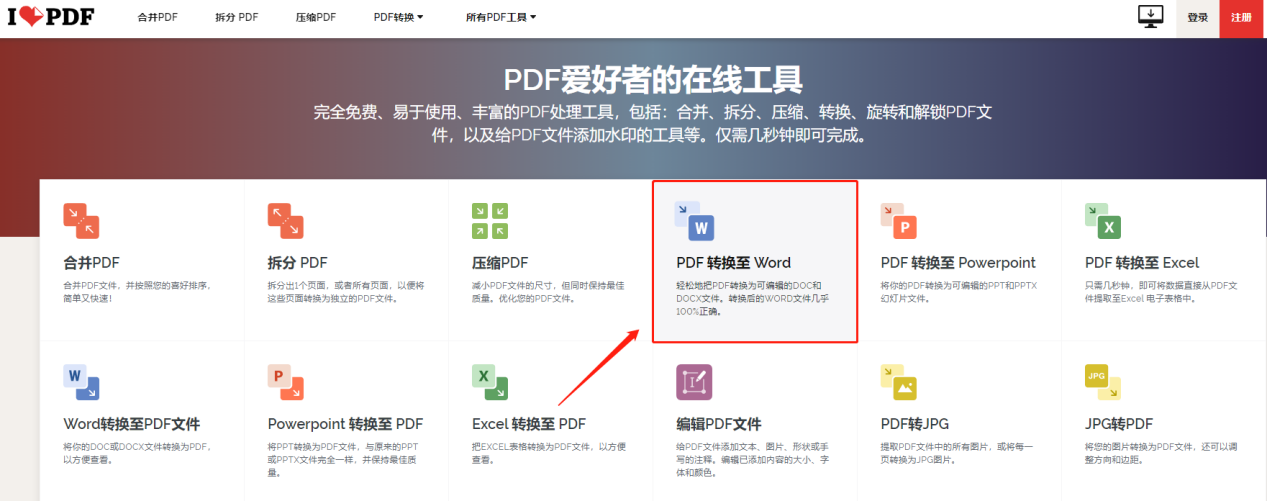Click the description starting 合并PDF文件，并按照
Image resolution: width=1267 pixels, height=501 pixels.
[138, 291]
